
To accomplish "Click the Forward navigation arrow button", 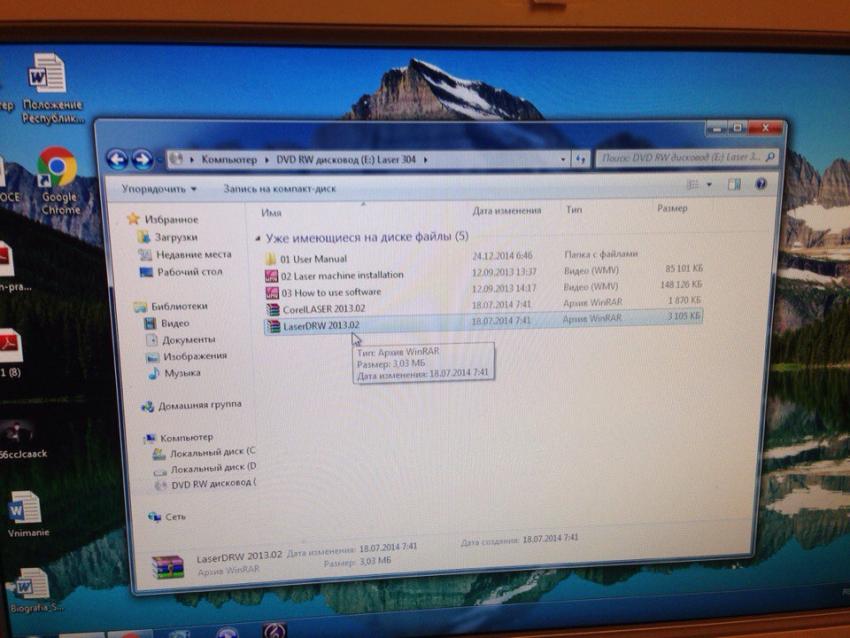I will [x=142, y=158].
